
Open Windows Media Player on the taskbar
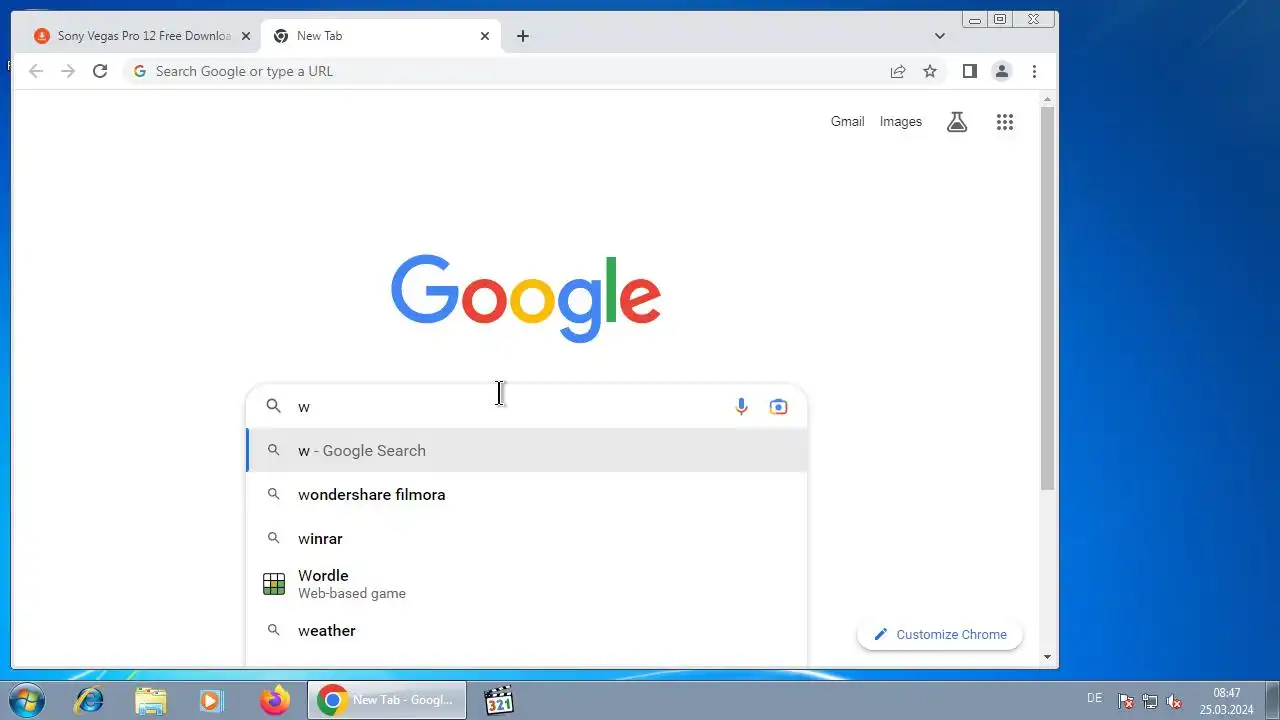[x=211, y=700]
